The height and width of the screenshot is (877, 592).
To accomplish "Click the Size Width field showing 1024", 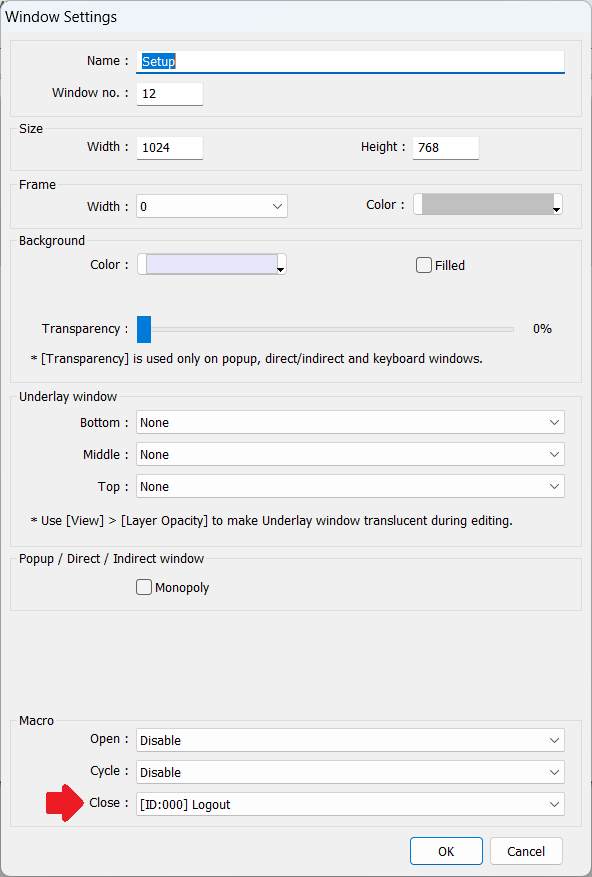I will coord(170,148).
